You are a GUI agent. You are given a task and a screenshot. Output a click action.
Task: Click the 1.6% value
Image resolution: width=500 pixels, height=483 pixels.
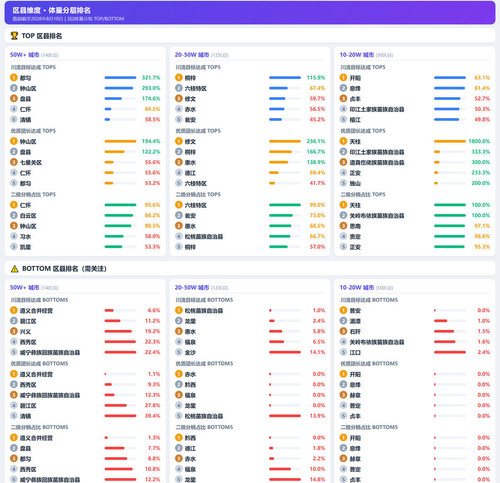[x=484, y=342]
